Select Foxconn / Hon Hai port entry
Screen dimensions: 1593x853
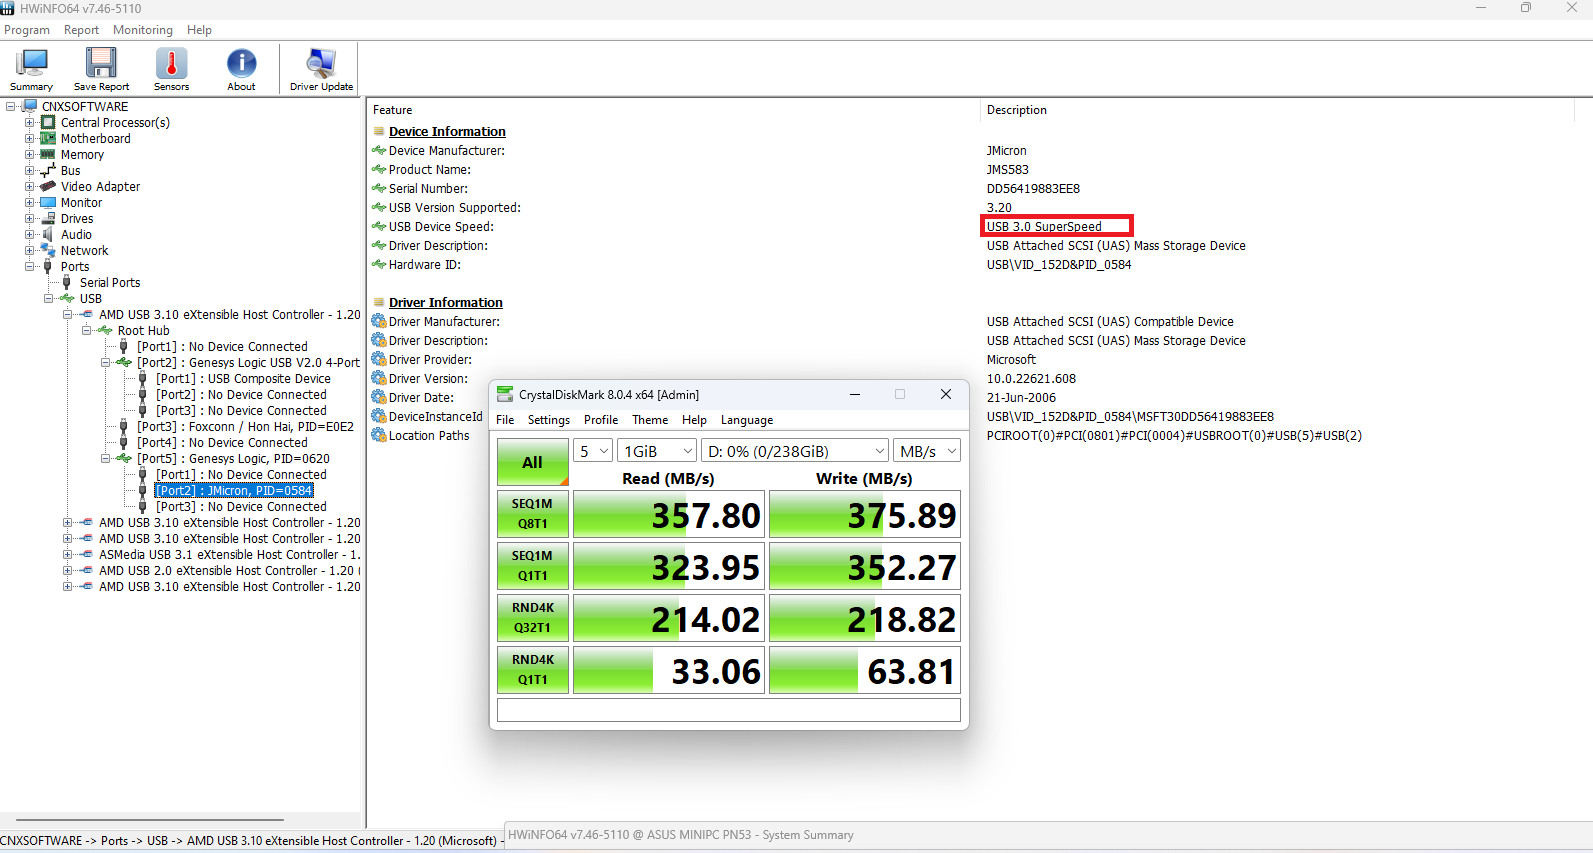click(245, 426)
